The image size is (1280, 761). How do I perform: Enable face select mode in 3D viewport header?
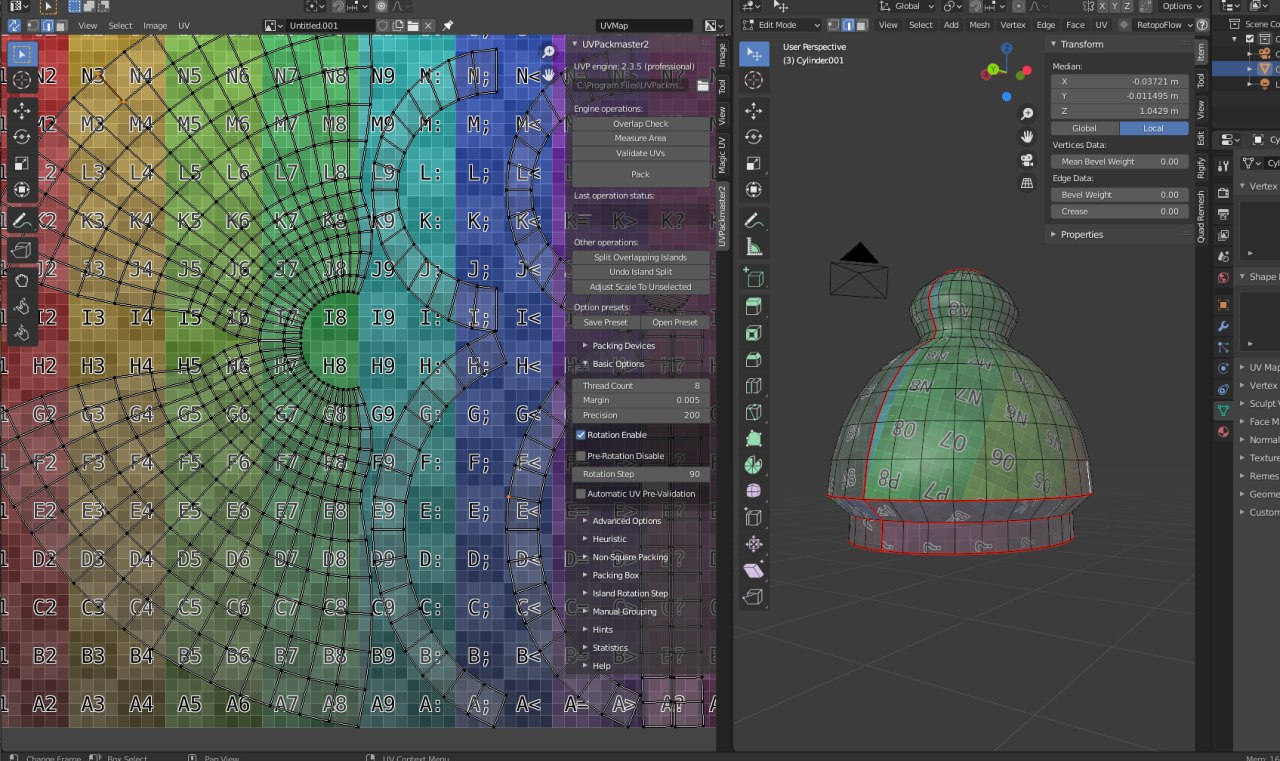[861, 25]
